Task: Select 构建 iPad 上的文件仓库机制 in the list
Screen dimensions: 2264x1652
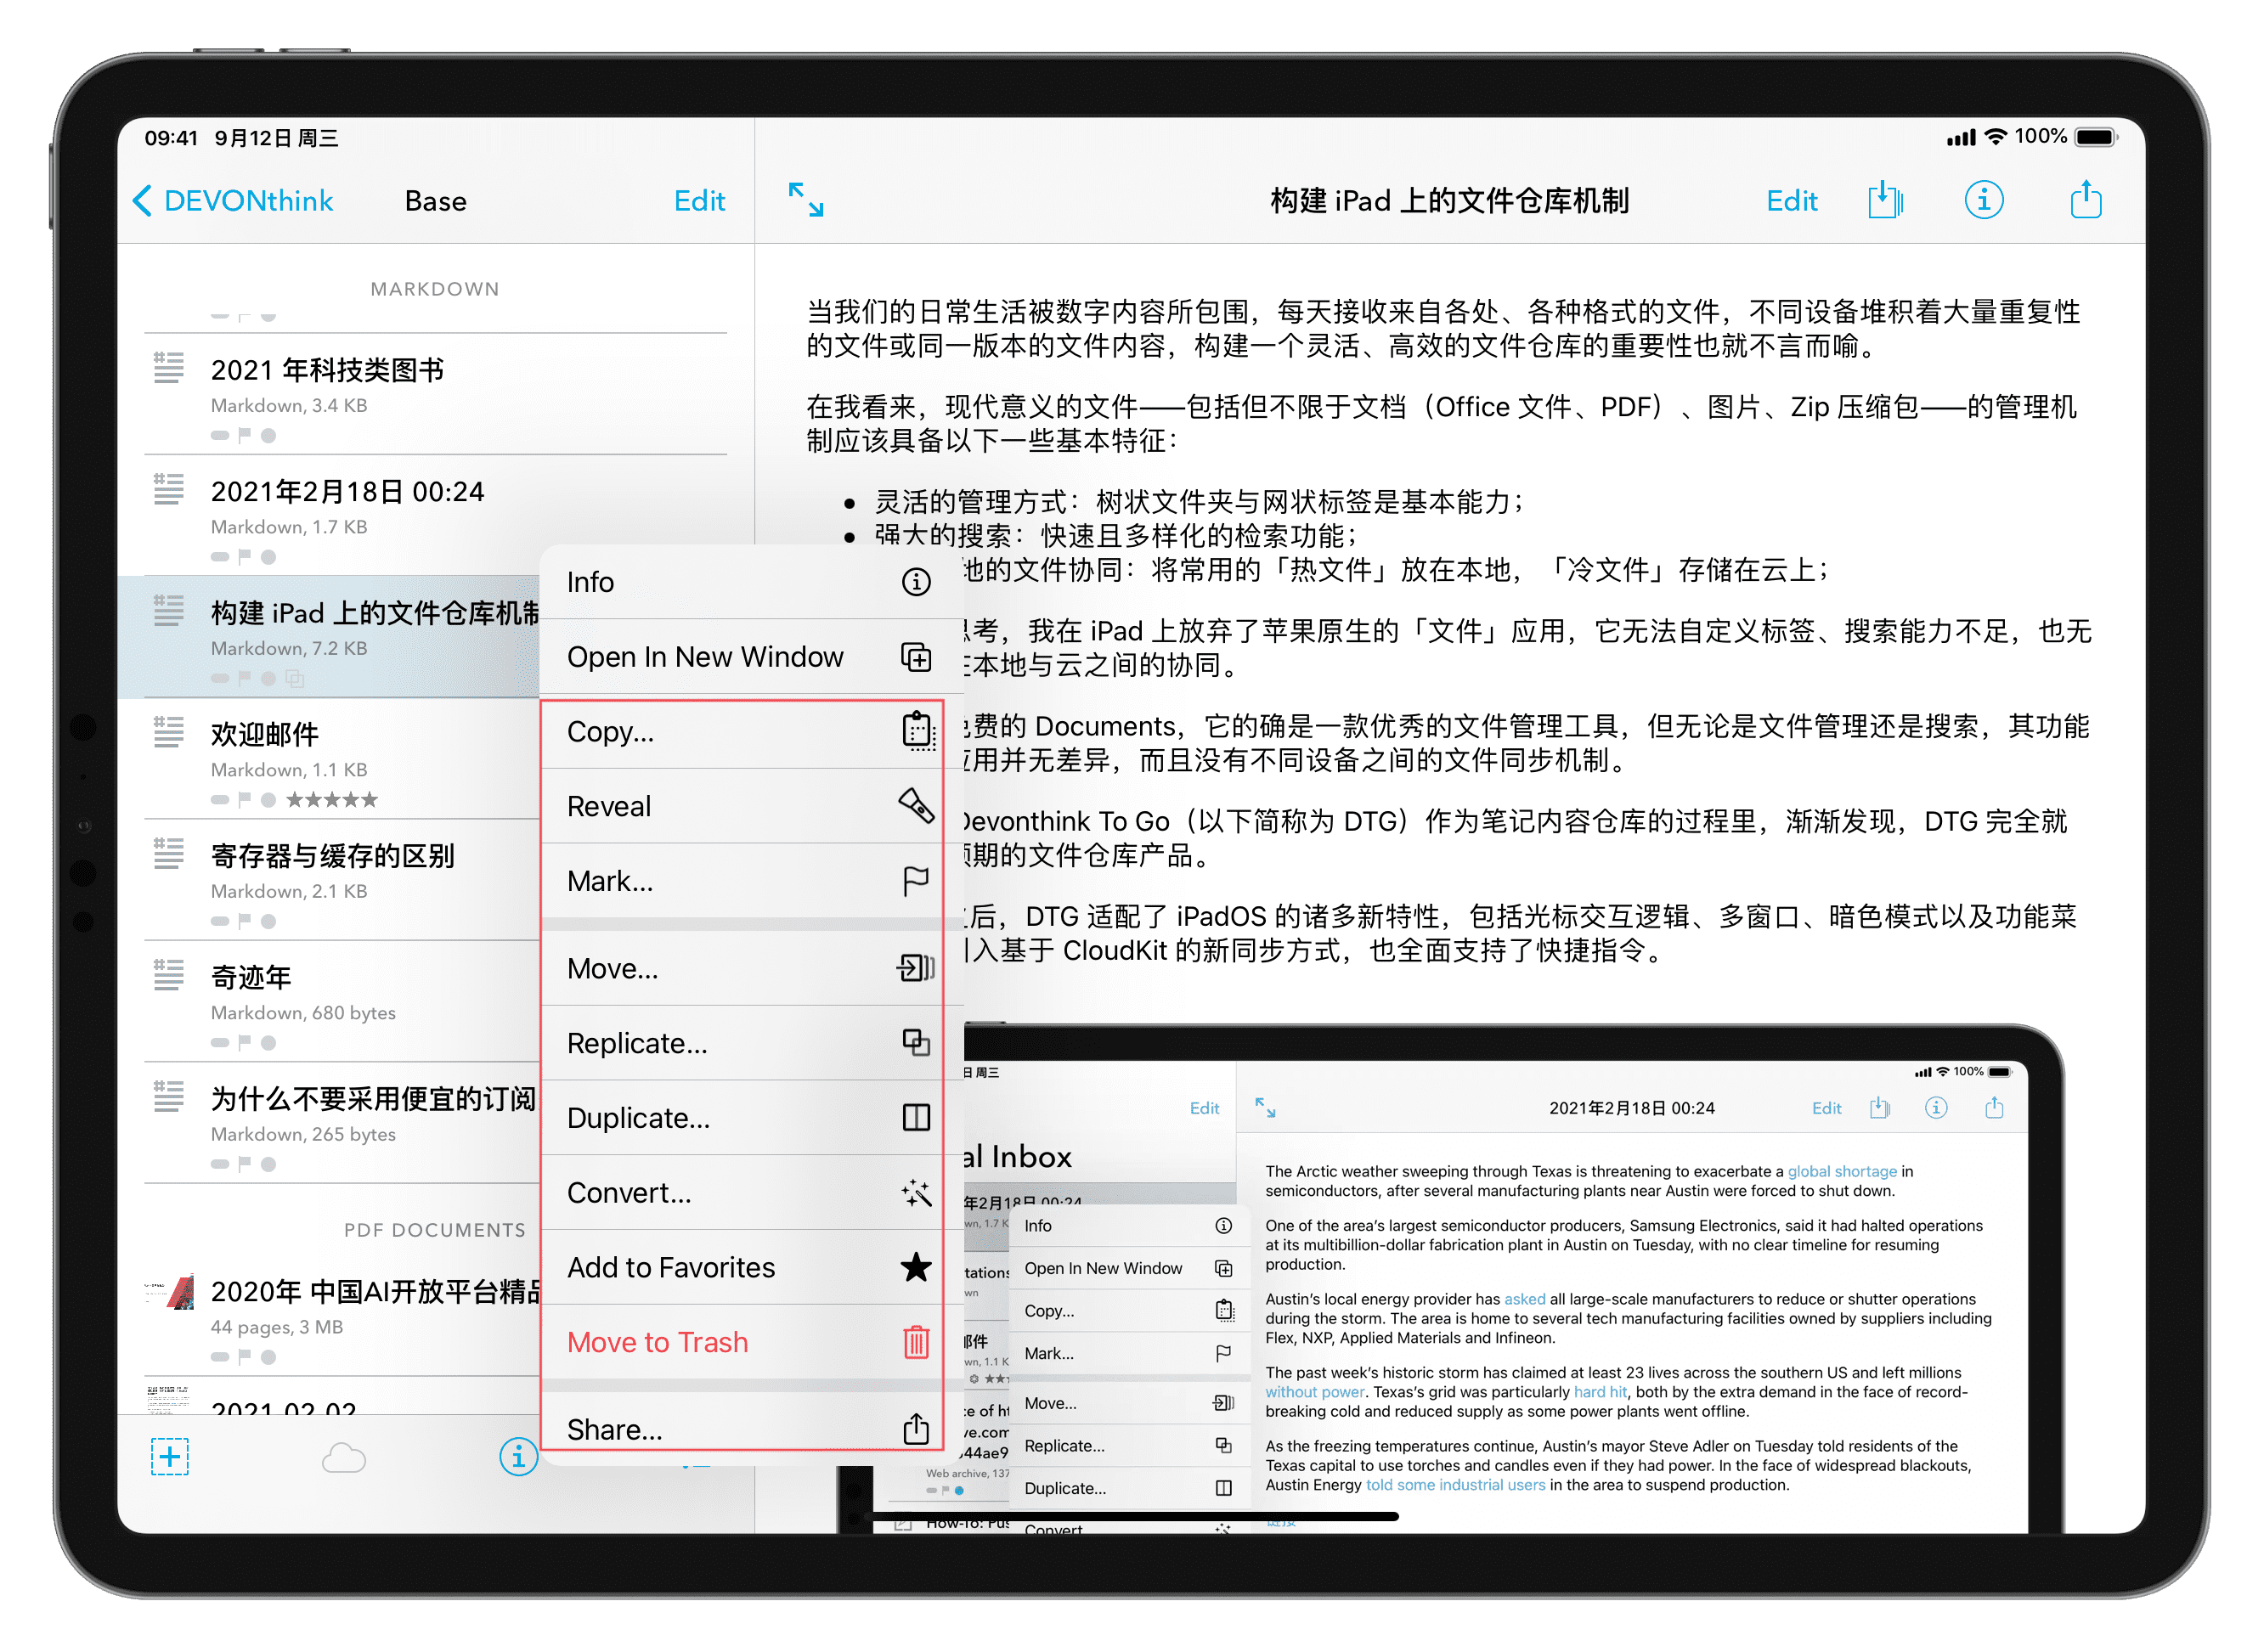Action: 330,636
